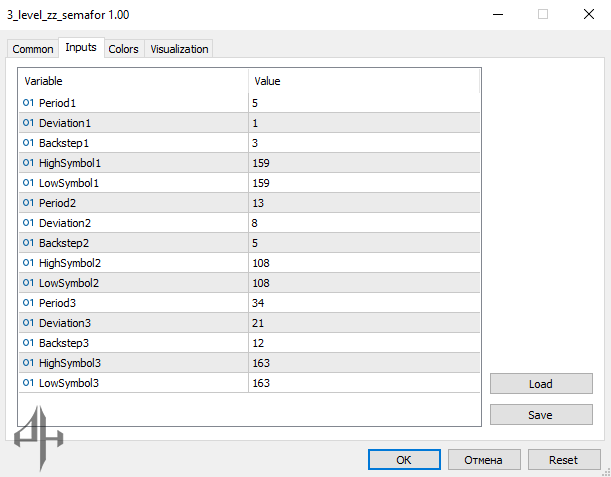Viewport: 611px width, 477px height.
Task: Save the current input settings
Action: point(541,415)
